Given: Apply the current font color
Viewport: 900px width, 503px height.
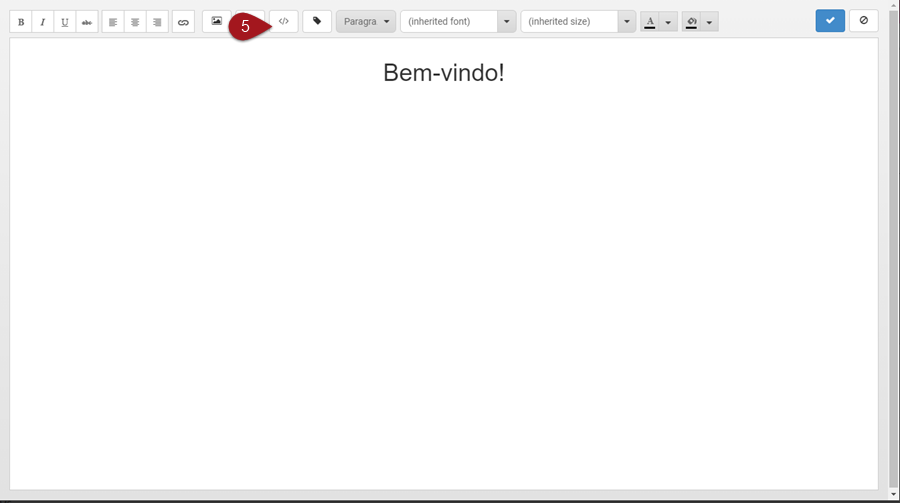Looking at the screenshot, I should point(650,22).
